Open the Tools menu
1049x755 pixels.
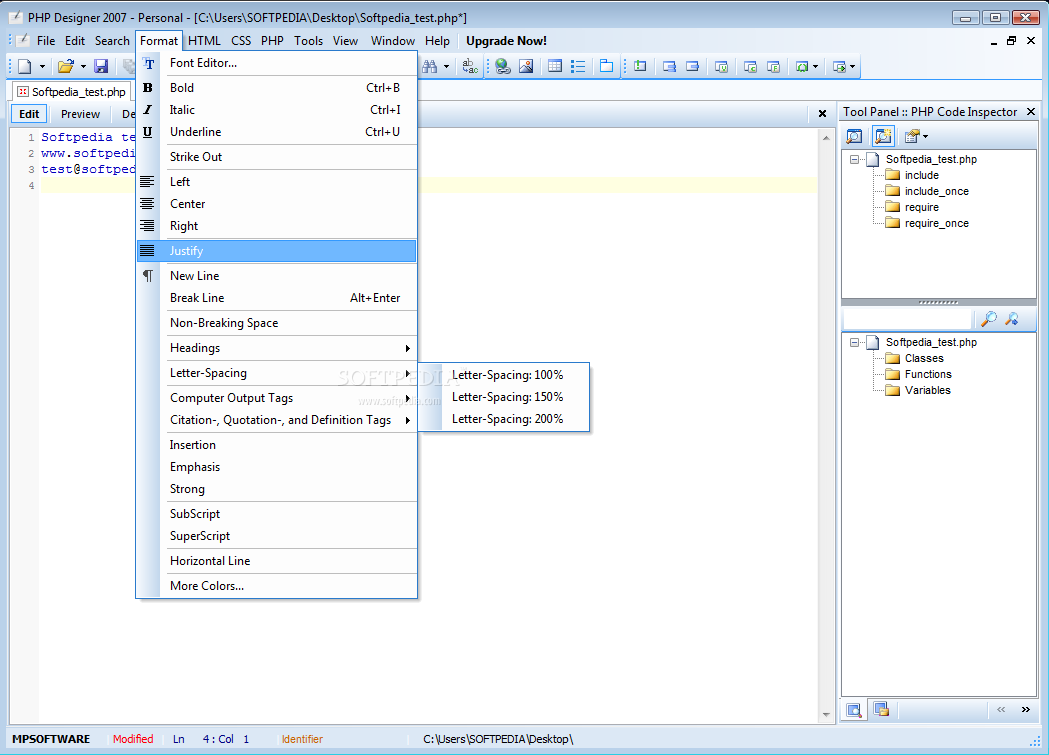(x=308, y=41)
